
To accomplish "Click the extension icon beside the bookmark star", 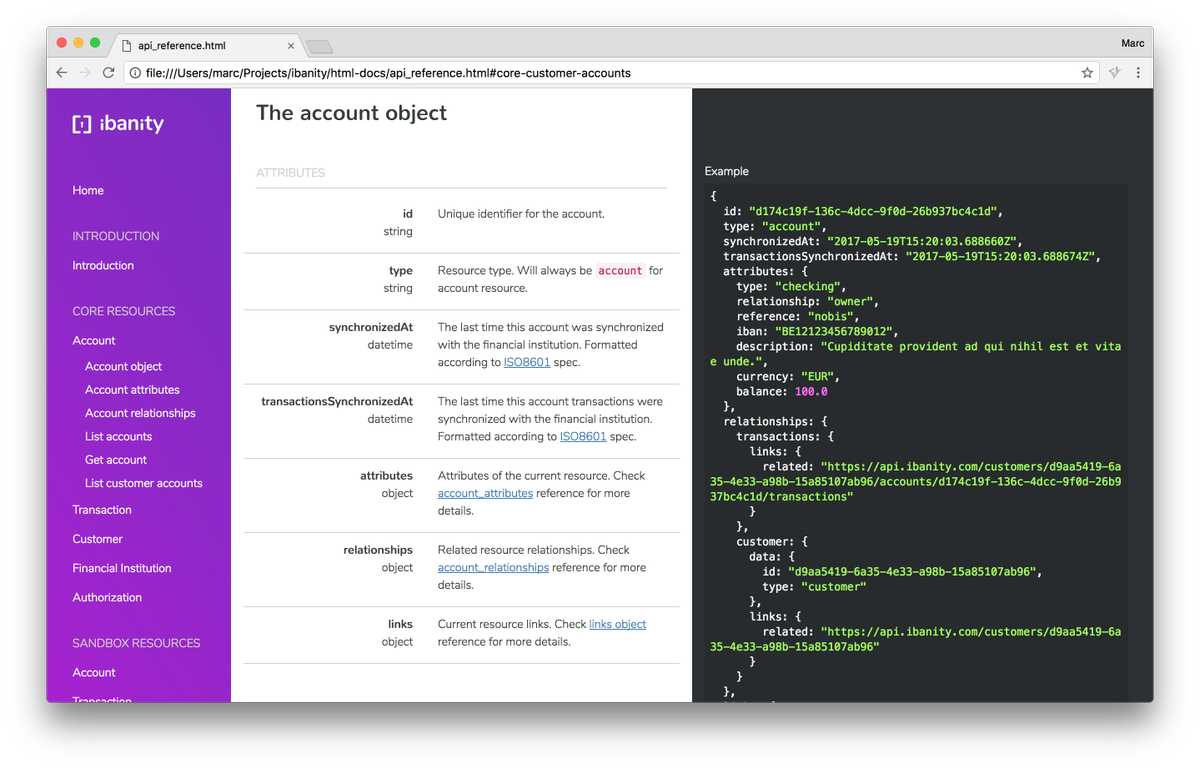I will [1115, 73].
